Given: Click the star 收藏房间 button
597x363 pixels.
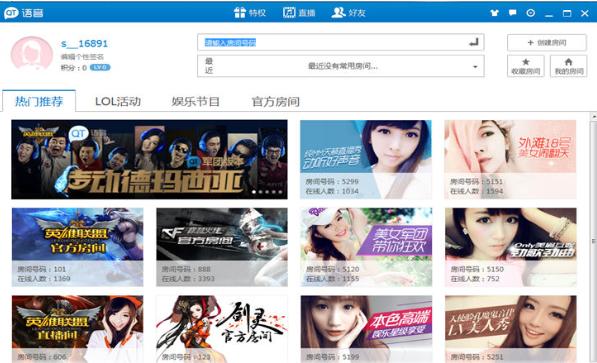Looking at the screenshot, I should [525, 66].
